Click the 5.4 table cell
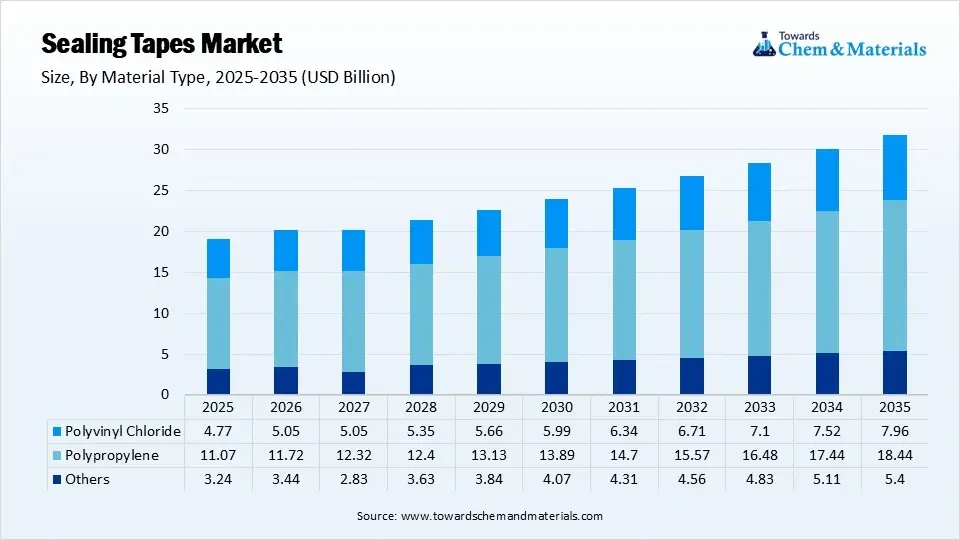This screenshot has height=540, width=960. pos(894,479)
